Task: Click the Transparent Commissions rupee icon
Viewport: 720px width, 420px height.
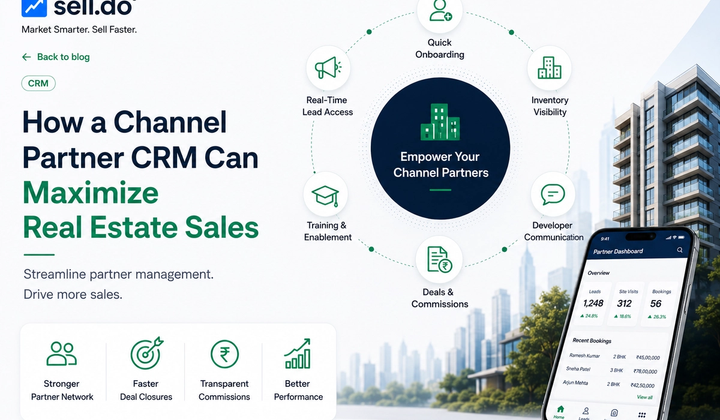Action: (225, 354)
